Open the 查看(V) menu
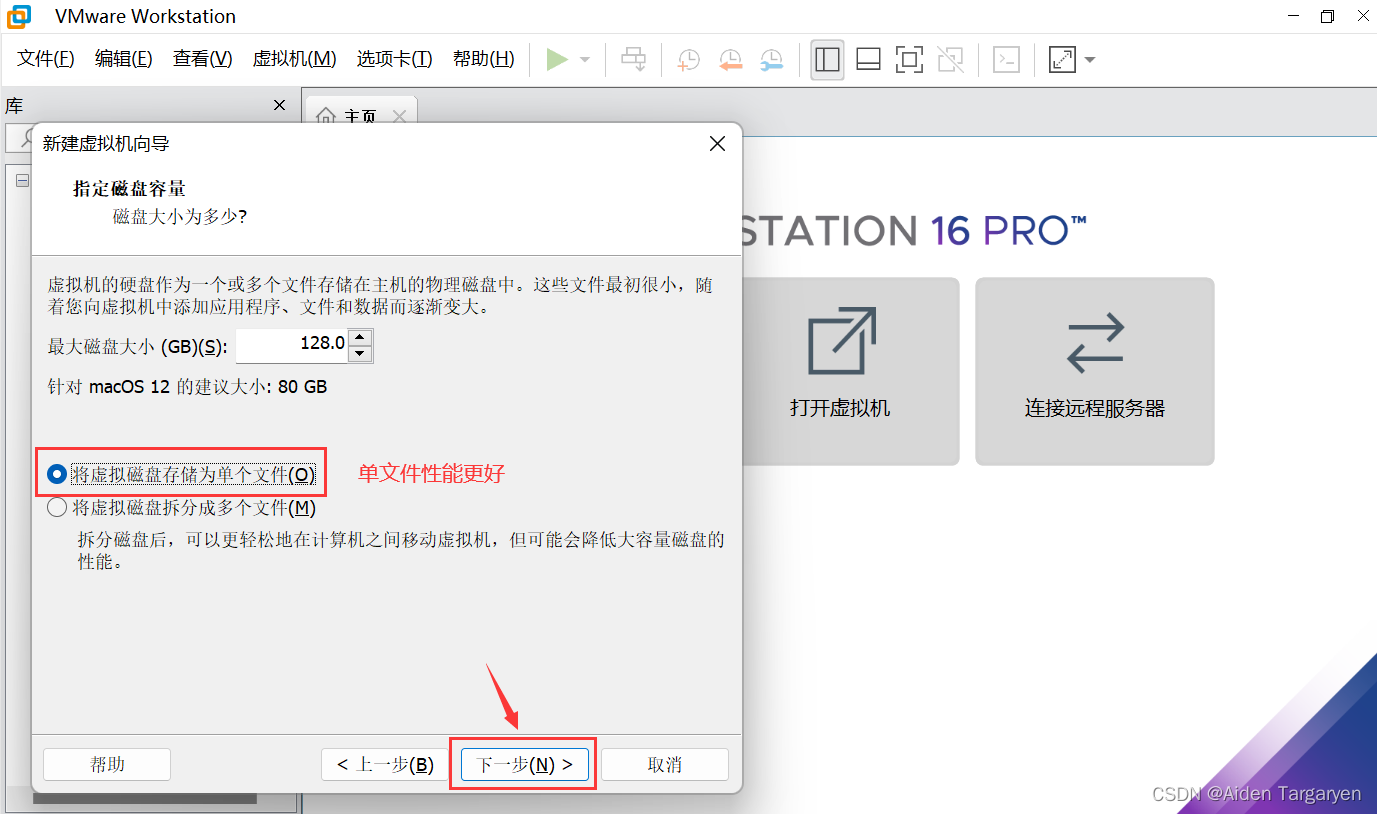Image resolution: width=1377 pixels, height=814 pixels. (203, 59)
